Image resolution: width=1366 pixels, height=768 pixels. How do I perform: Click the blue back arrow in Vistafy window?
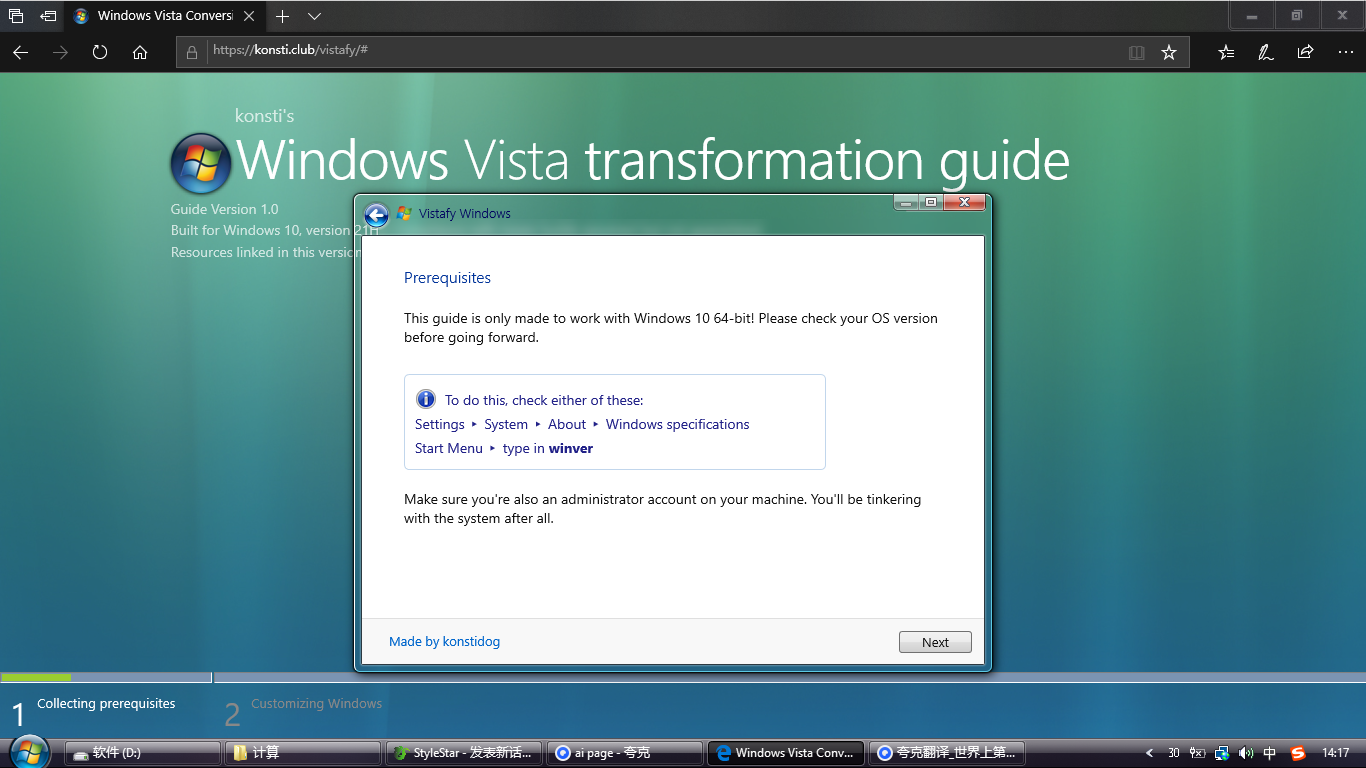click(x=376, y=215)
